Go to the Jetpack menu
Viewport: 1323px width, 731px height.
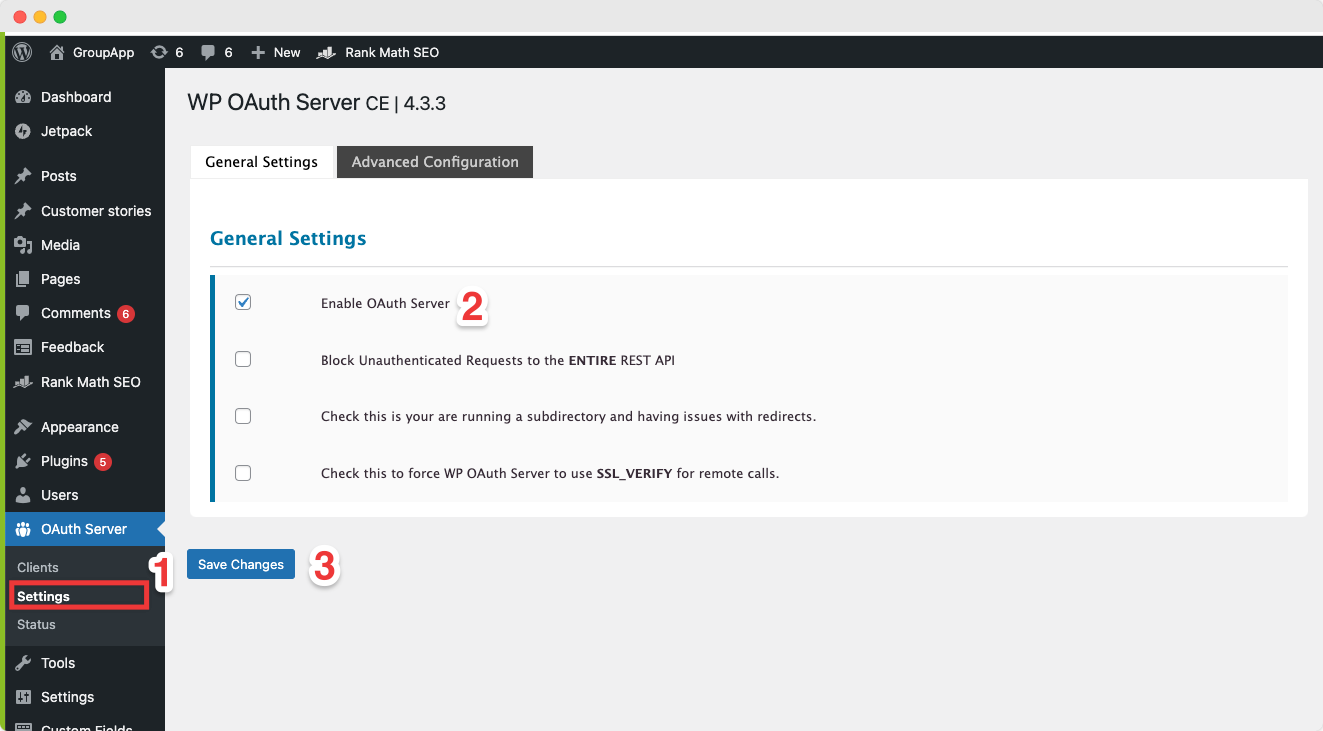(66, 131)
